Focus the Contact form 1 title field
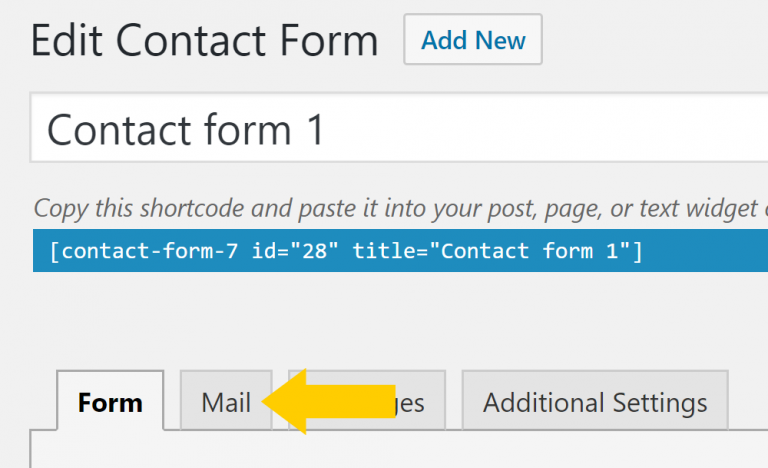Image resolution: width=768 pixels, height=468 pixels. [398, 130]
